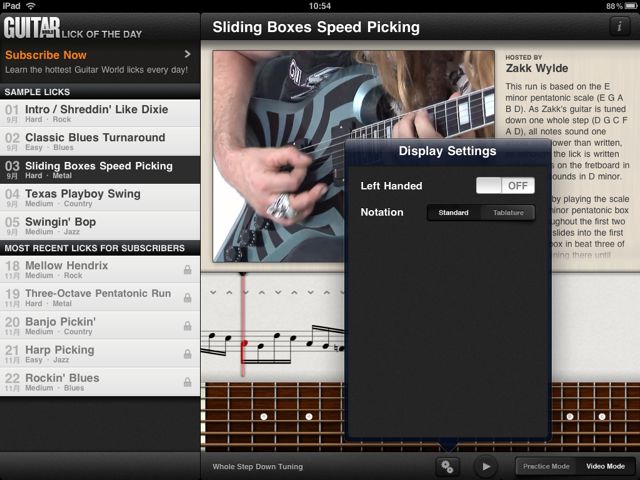This screenshot has height=480, width=640.
Task: Tap Subscribe Now link
Action: coord(46,55)
